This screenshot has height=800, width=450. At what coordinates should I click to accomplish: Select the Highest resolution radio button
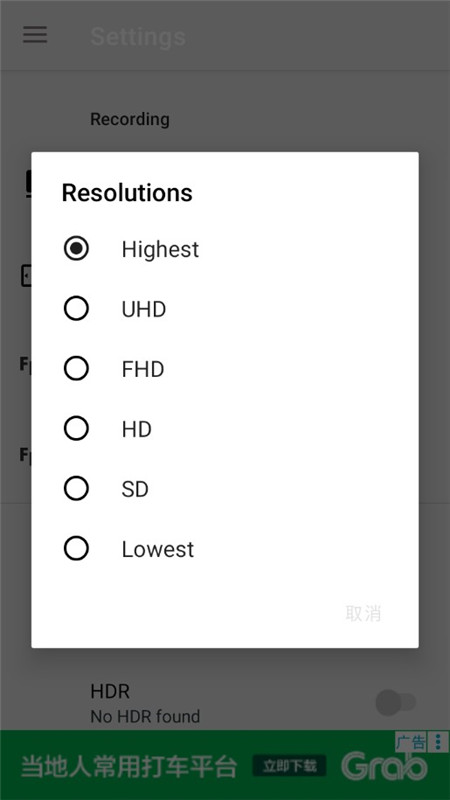(76, 248)
